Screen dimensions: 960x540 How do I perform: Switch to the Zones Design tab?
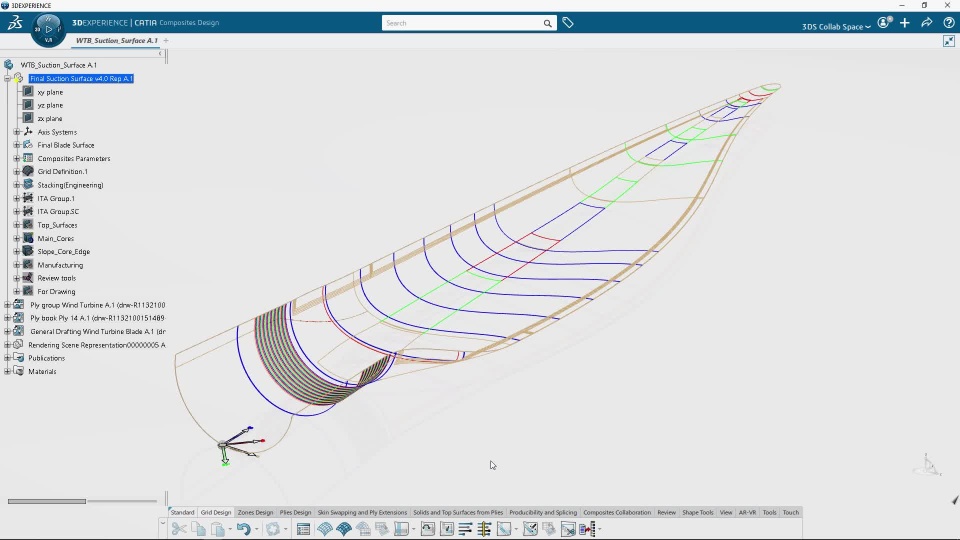coord(255,512)
